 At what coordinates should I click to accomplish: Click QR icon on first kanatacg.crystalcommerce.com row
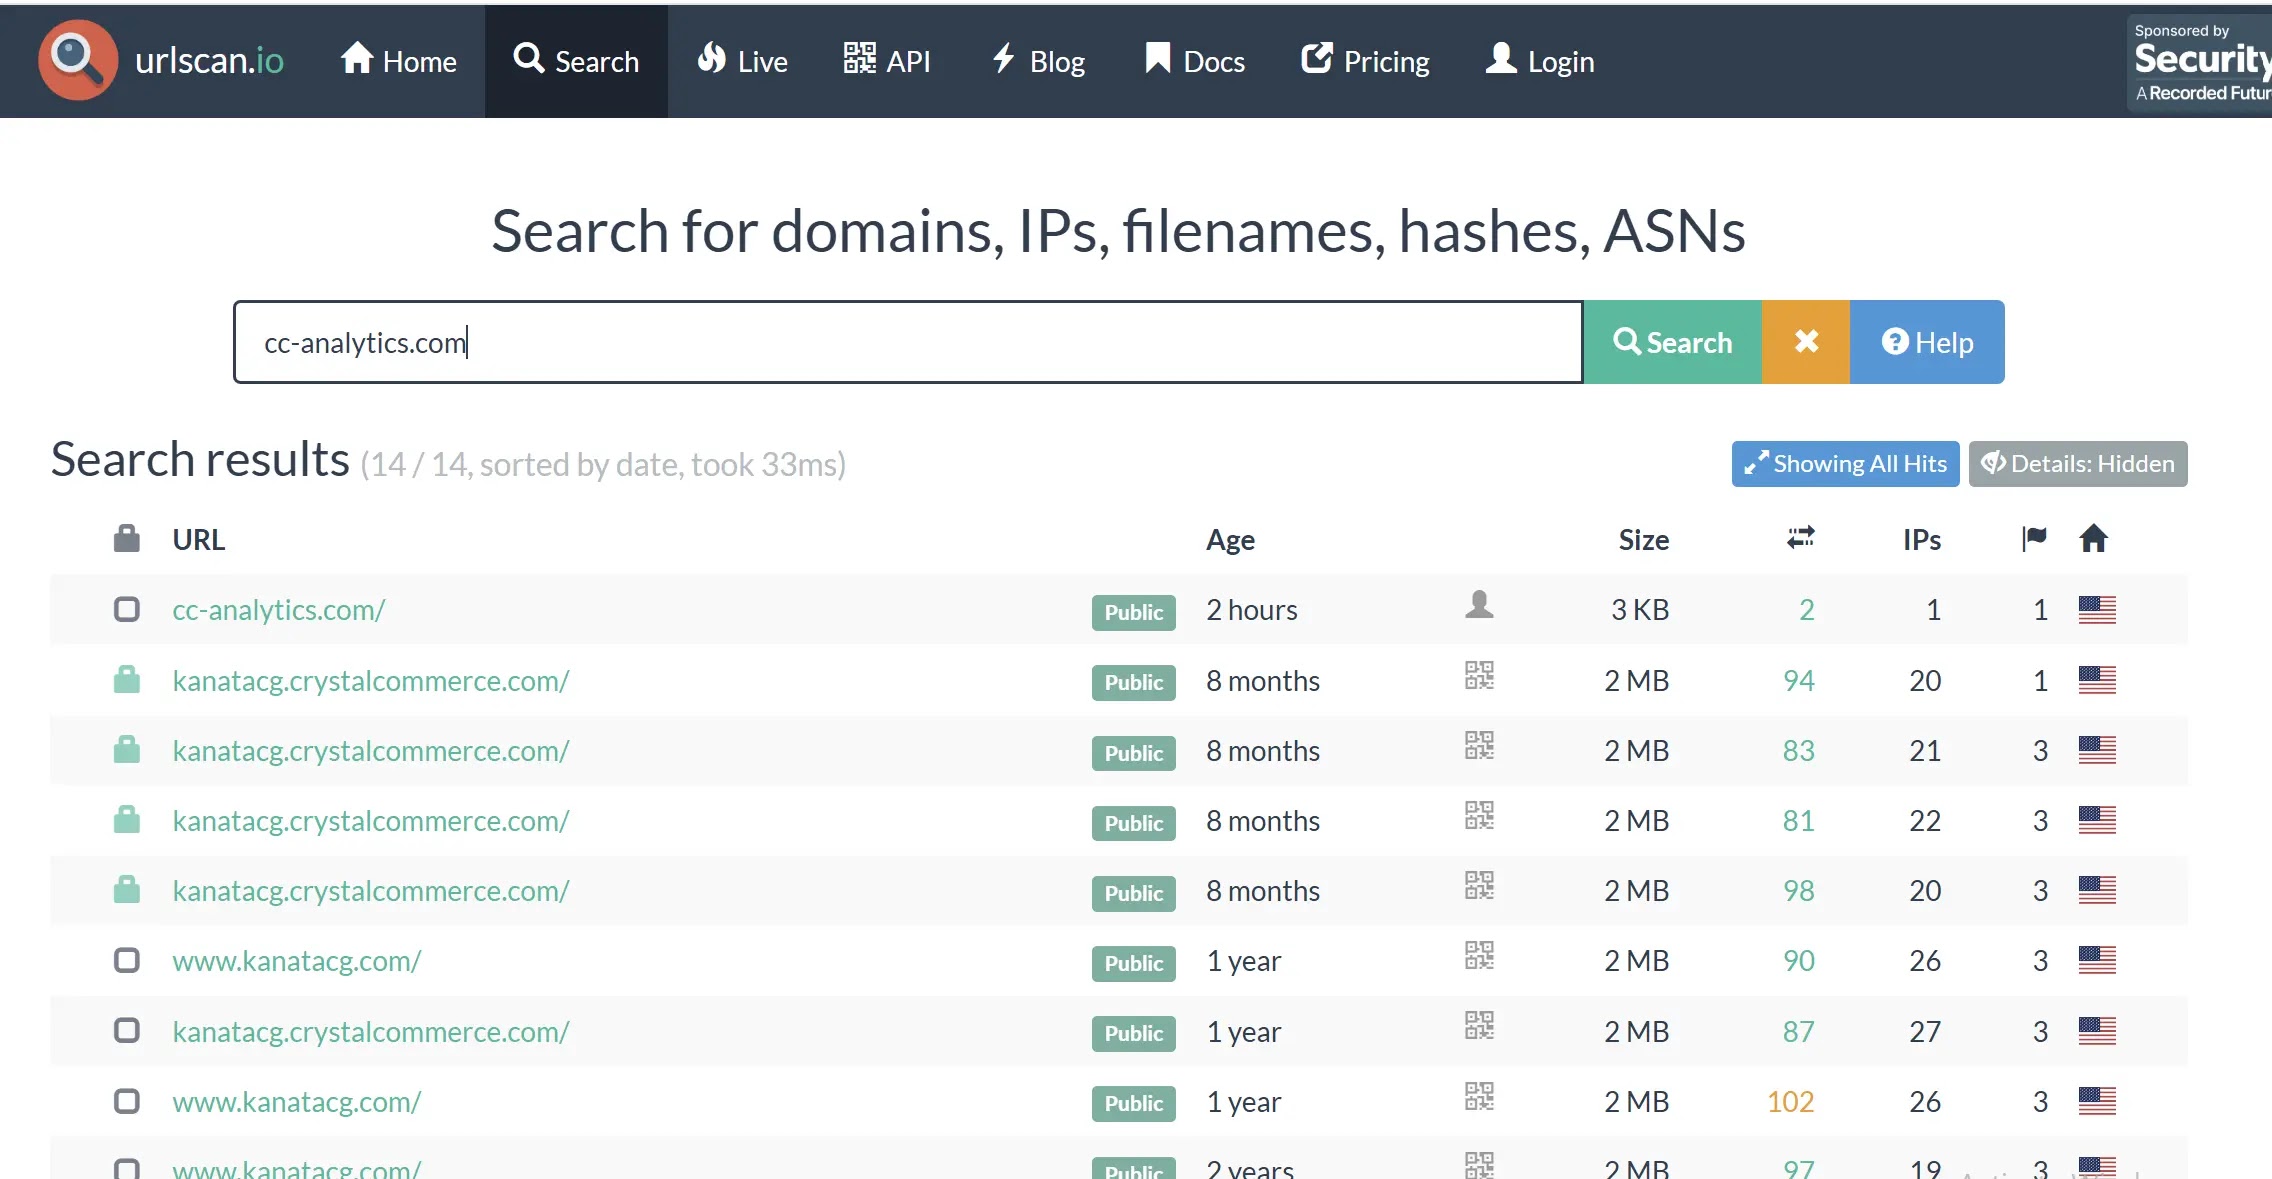point(1479,675)
